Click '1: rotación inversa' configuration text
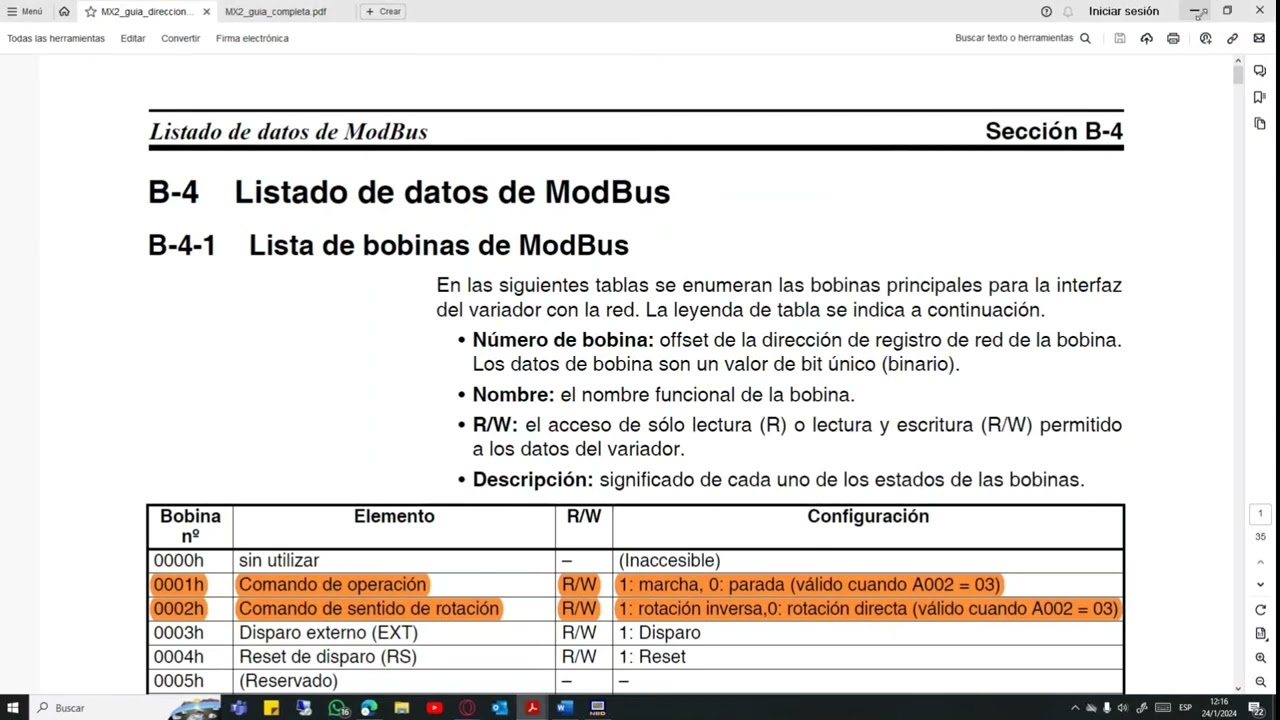 pos(690,609)
